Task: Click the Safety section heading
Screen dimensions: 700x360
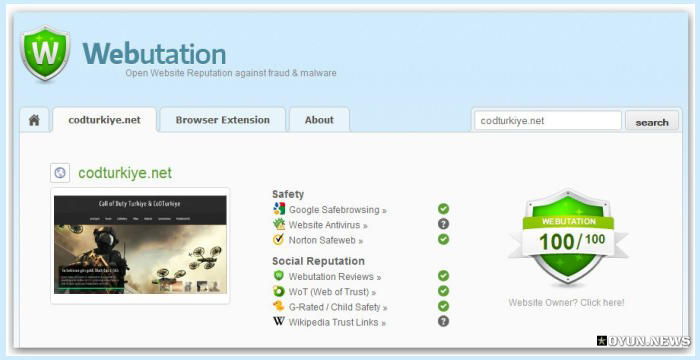Action: click(x=288, y=194)
